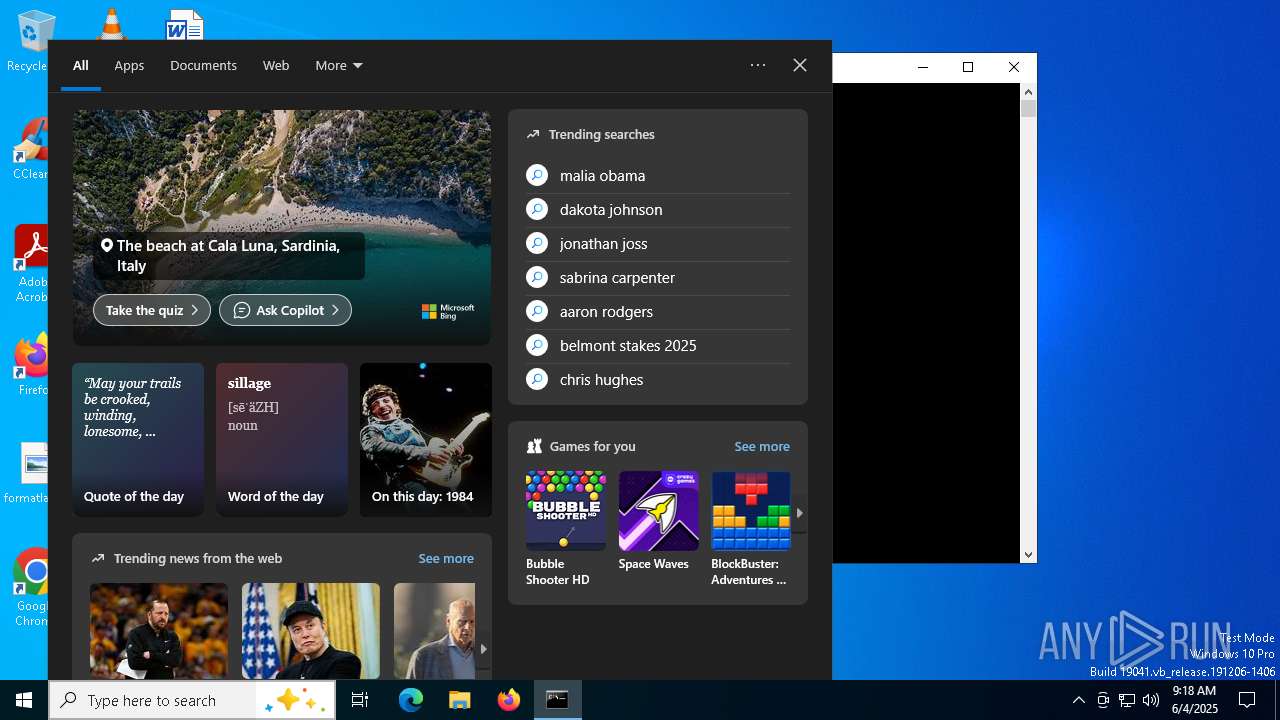Image resolution: width=1280 pixels, height=720 pixels.
Task: Click console window scrollbar down arrow
Action: 1028,554
